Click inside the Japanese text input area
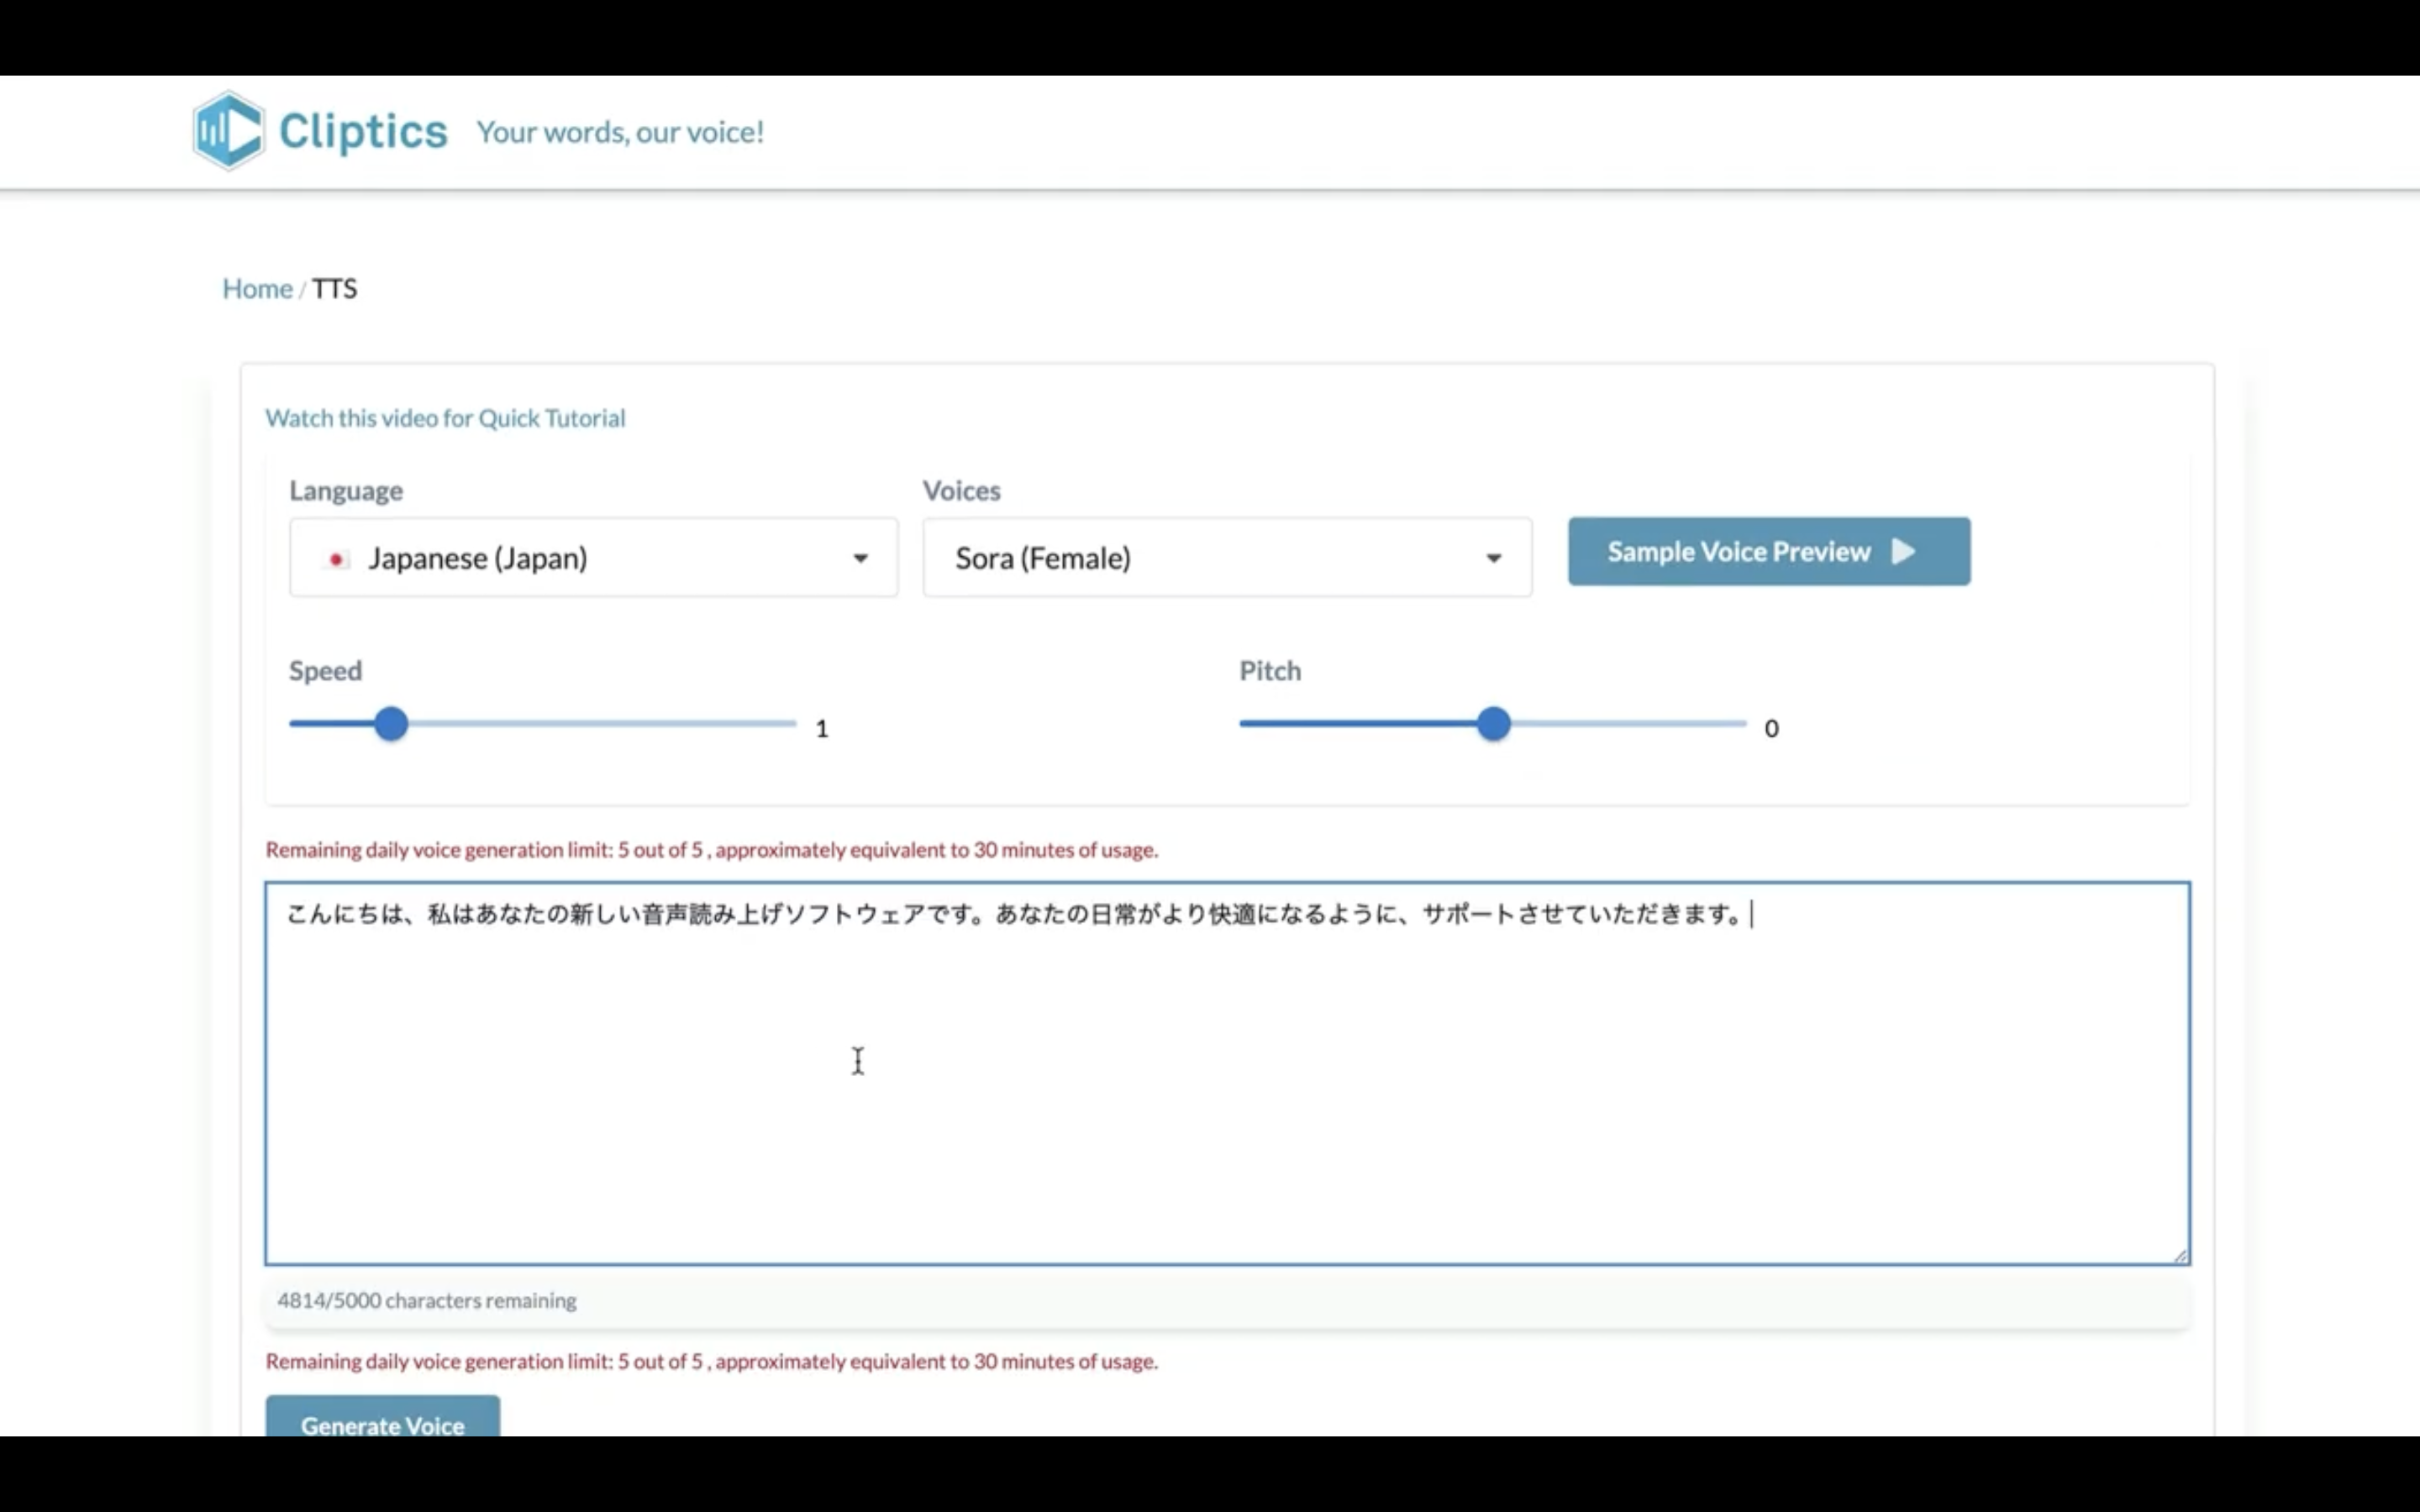 1228,1073
